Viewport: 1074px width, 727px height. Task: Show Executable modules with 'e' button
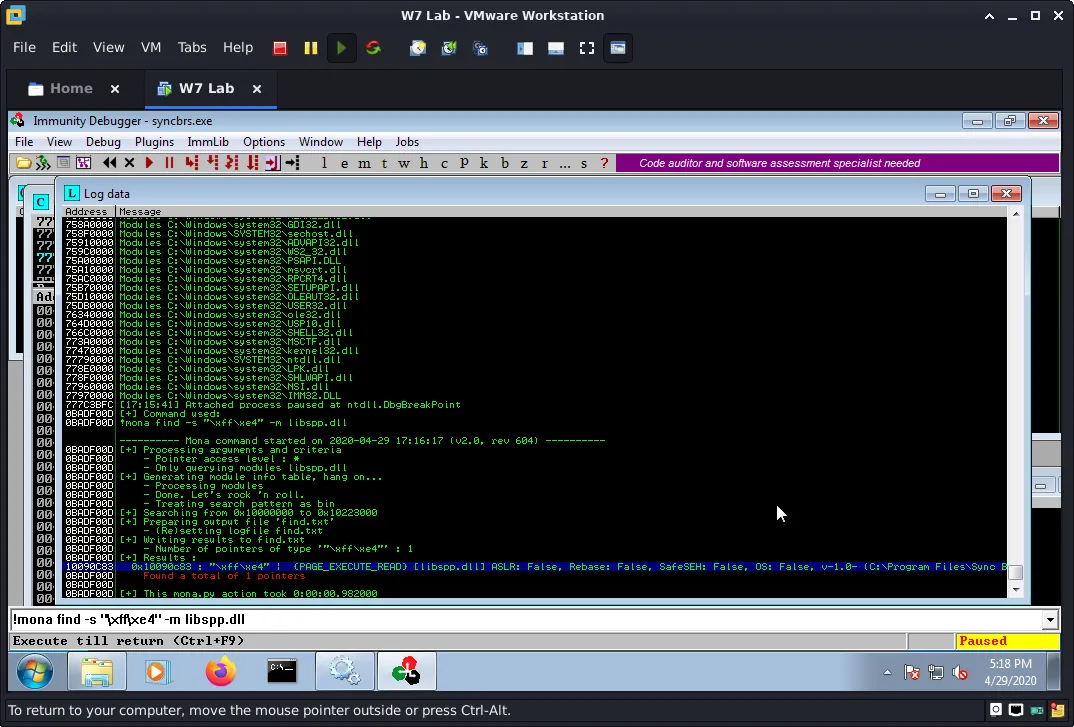(344, 163)
